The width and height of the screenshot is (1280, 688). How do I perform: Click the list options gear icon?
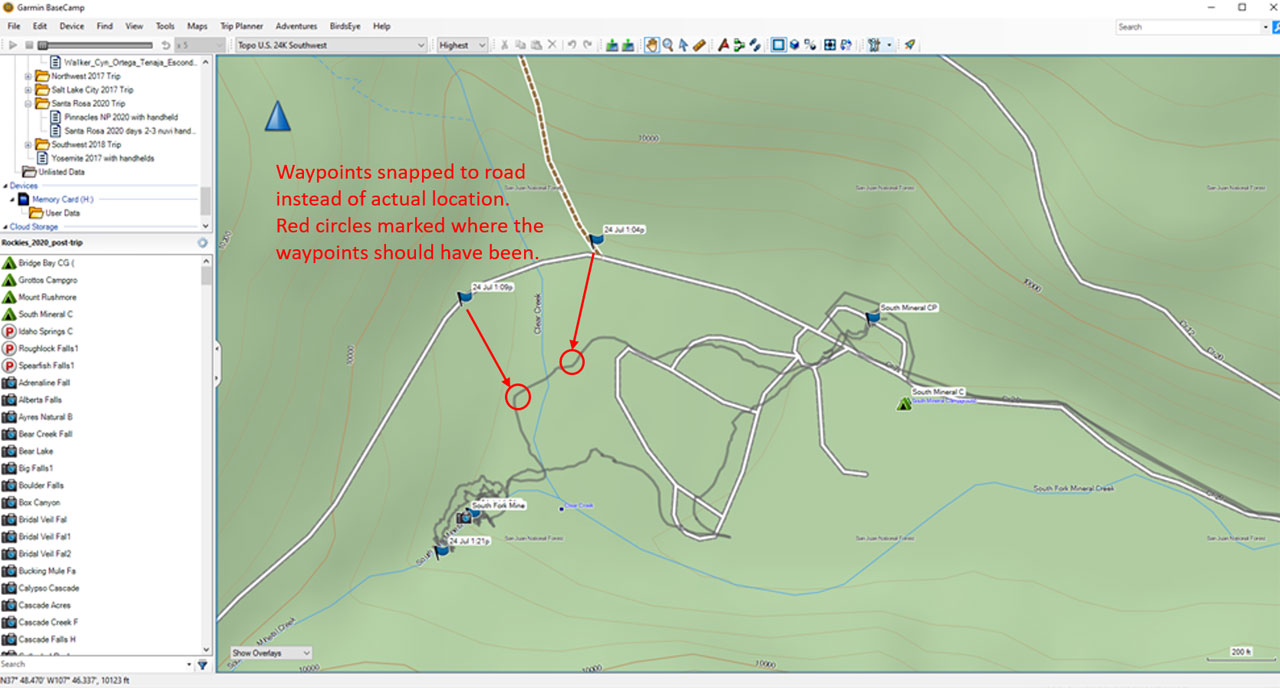[x=202, y=242]
